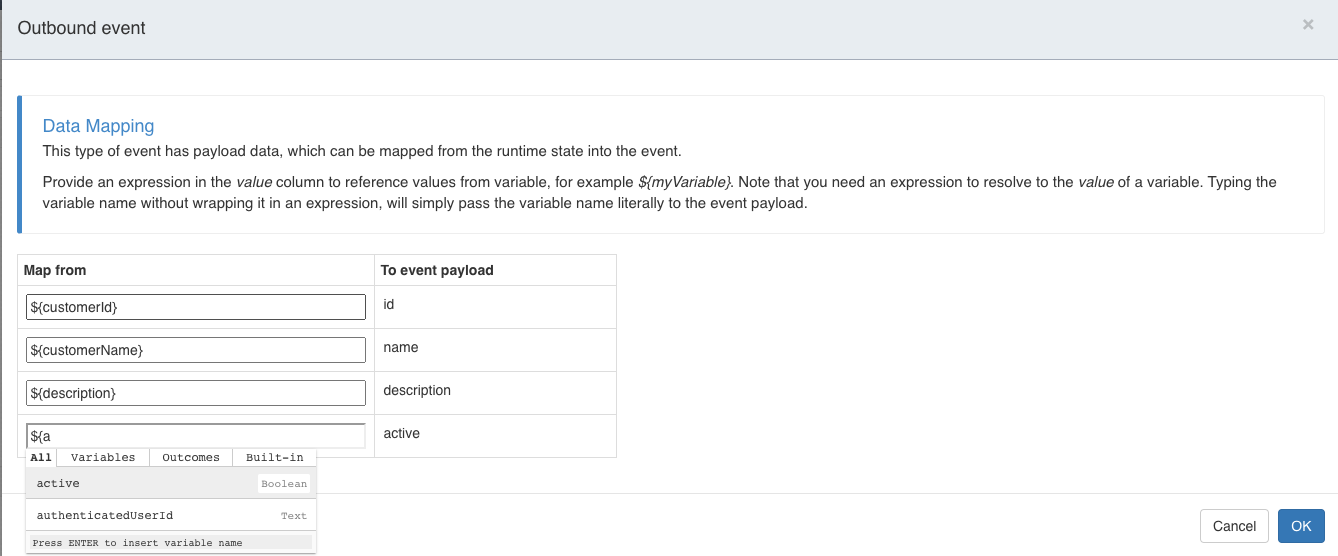Click the 'name' payload cell
The height and width of the screenshot is (556, 1338).
point(401,347)
